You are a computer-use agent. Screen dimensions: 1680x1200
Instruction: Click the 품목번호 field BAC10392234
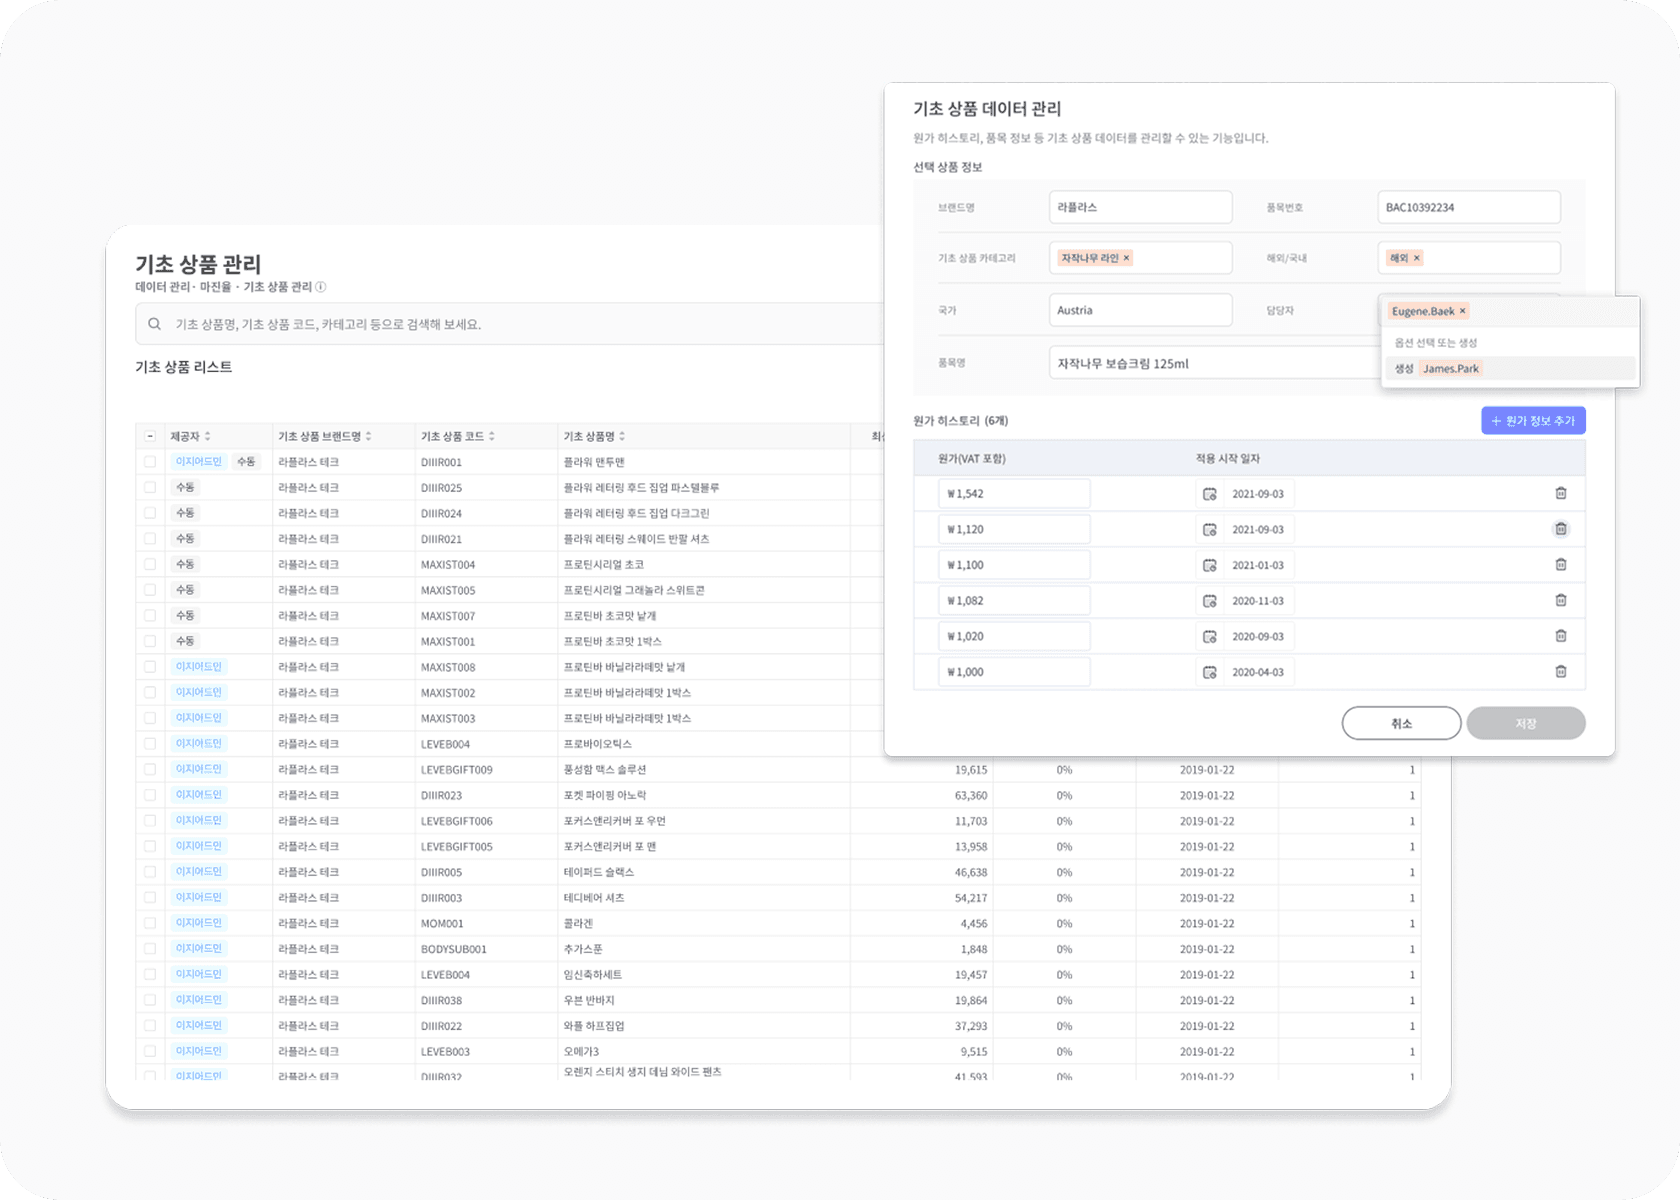tap(1469, 207)
